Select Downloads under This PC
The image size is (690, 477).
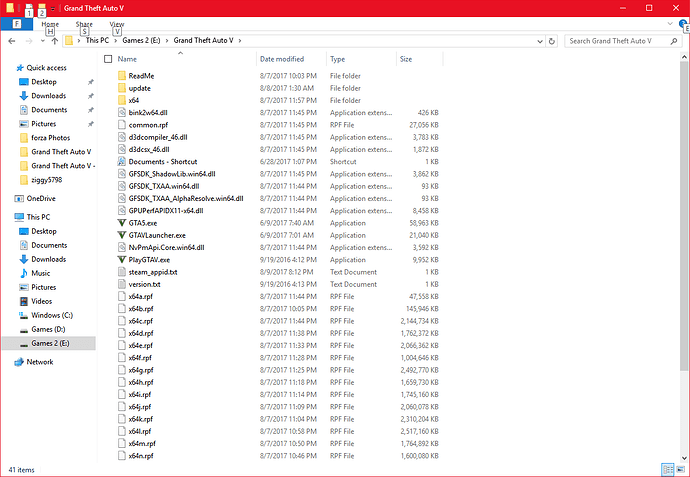click(x=48, y=259)
